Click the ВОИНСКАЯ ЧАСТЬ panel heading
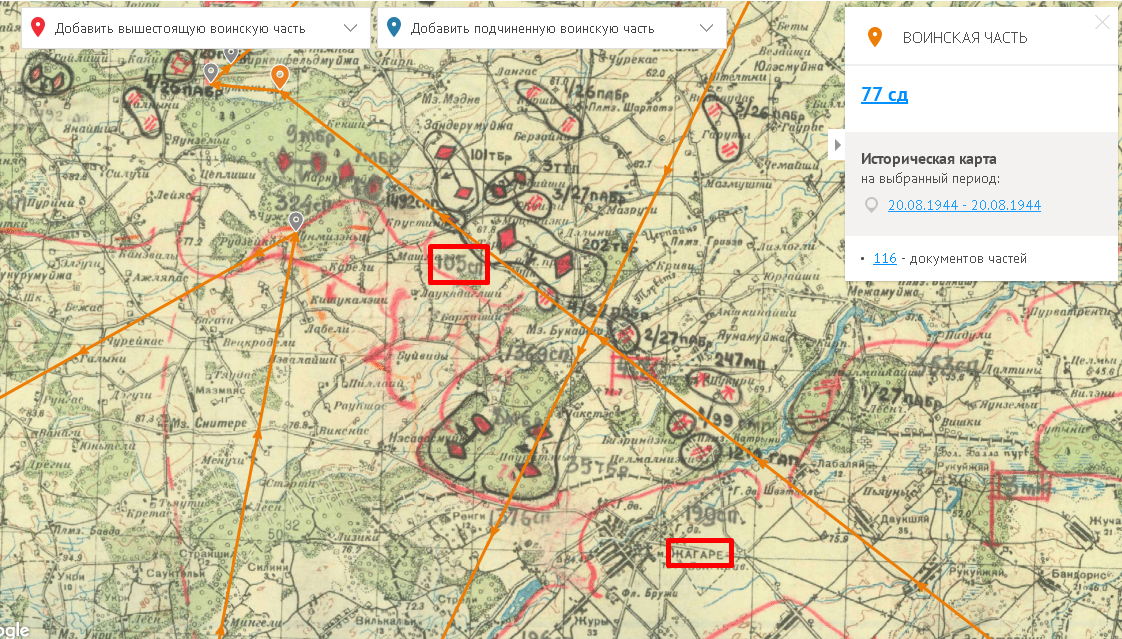 [x=965, y=38]
